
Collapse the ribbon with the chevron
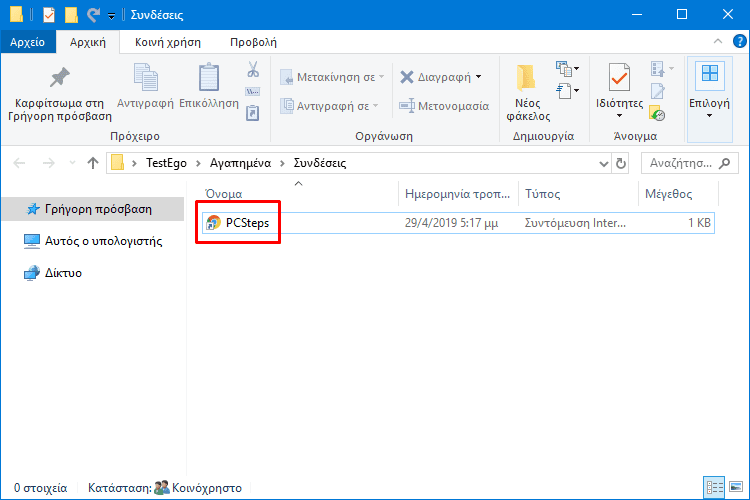pos(718,41)
